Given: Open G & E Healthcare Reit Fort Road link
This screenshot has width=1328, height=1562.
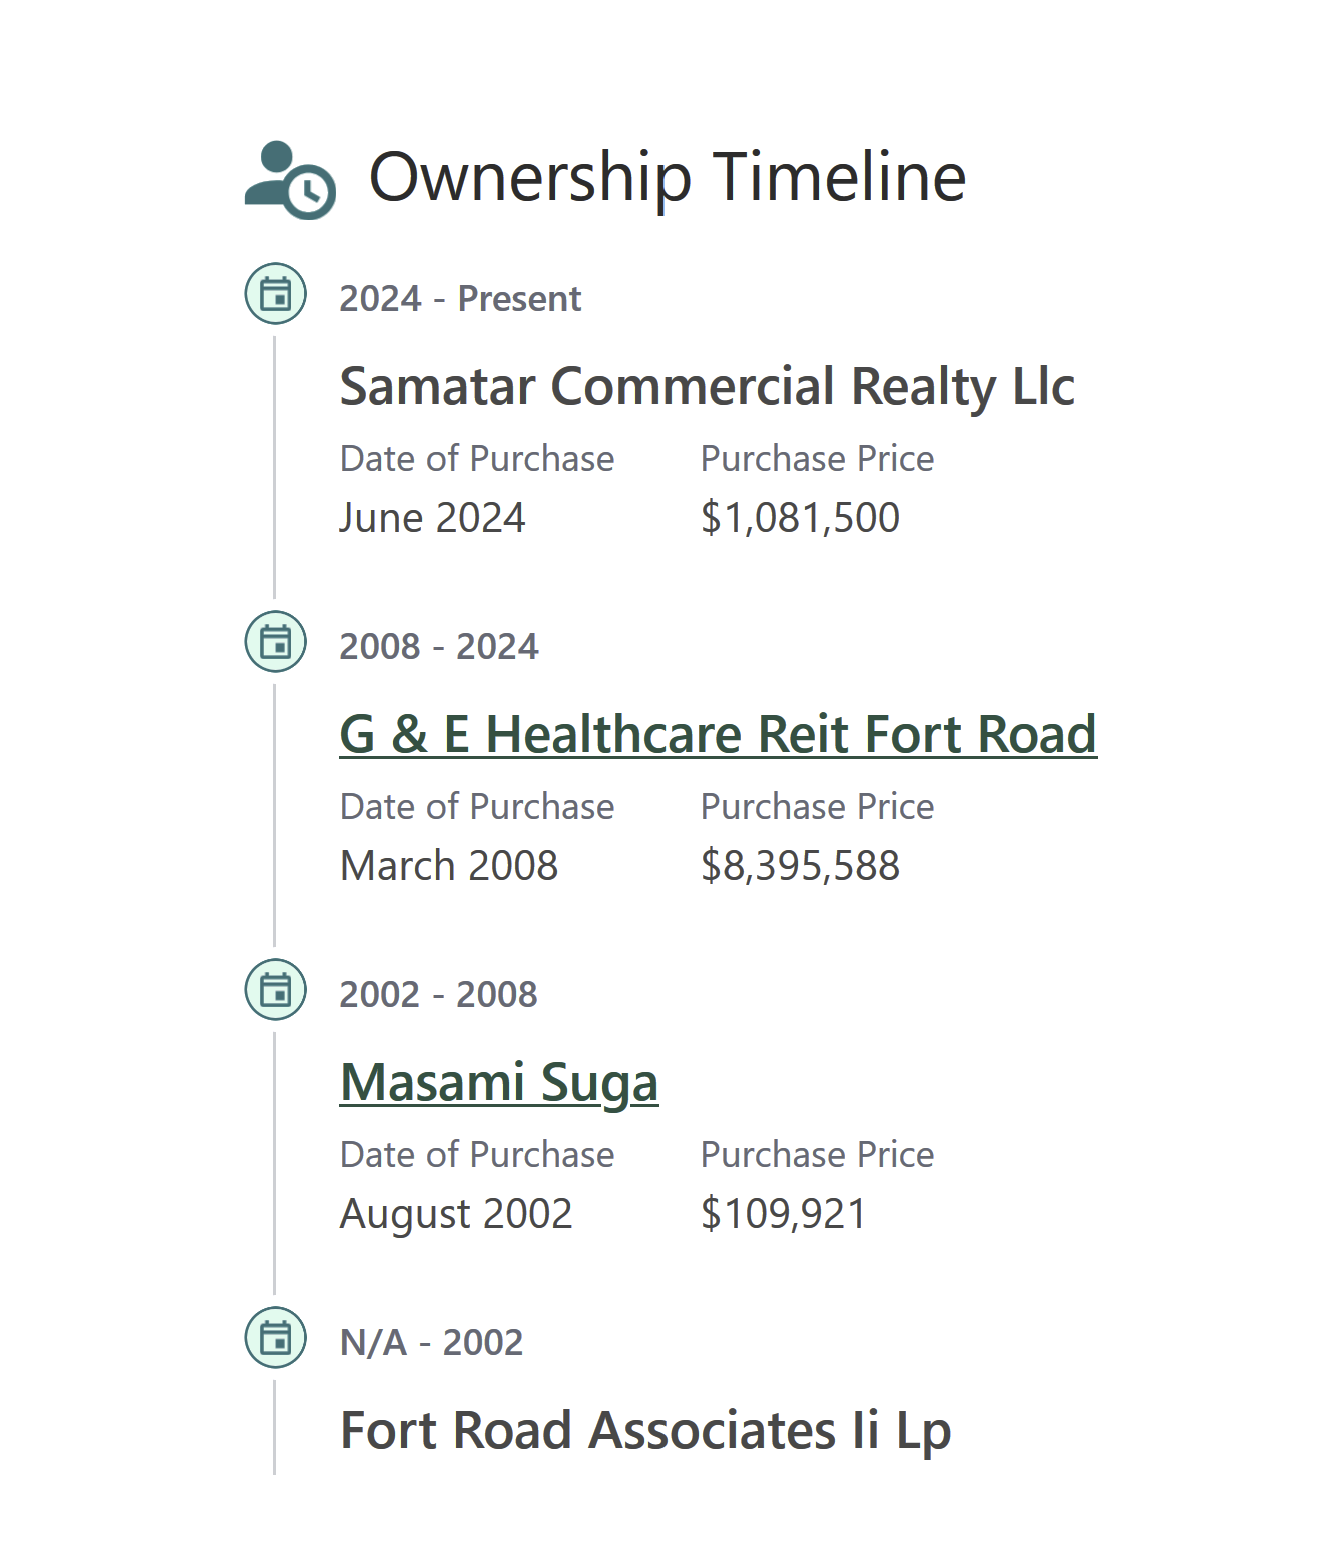Looking at the screenshot, I should click(718, 735).
